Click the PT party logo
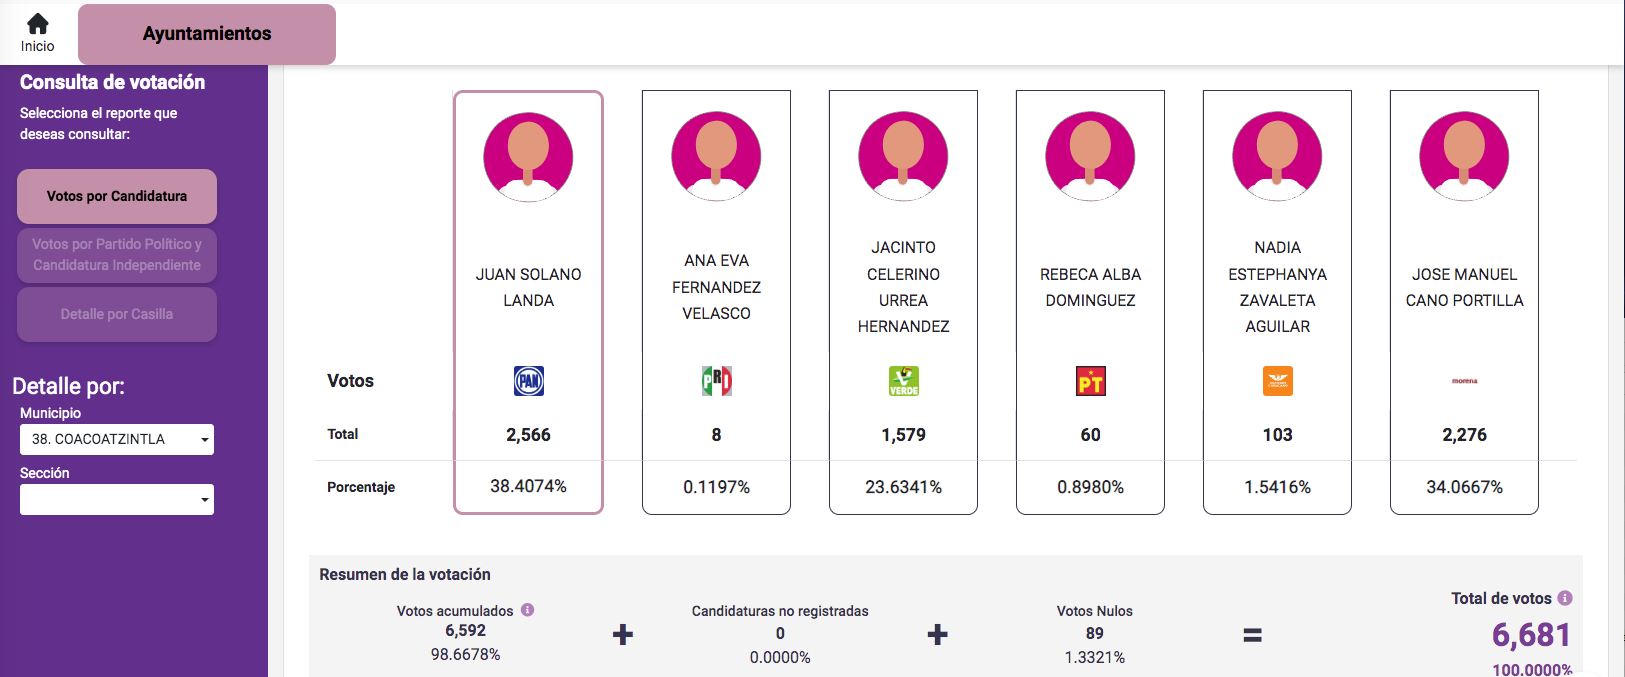Viewport: 1625px width, 677px height. point(1090,381)
